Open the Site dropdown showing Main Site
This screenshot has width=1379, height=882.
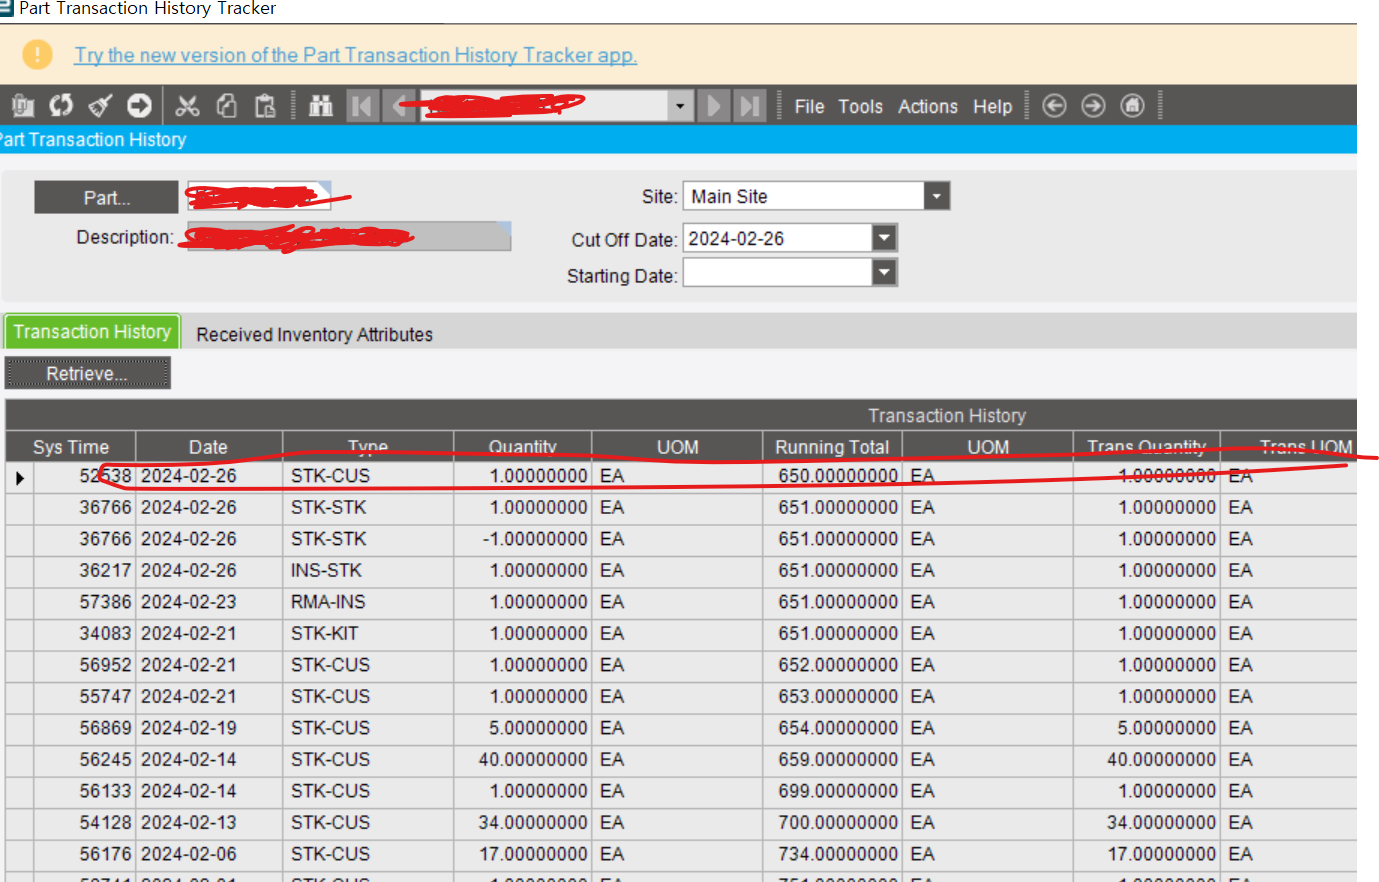pos(936,195)
